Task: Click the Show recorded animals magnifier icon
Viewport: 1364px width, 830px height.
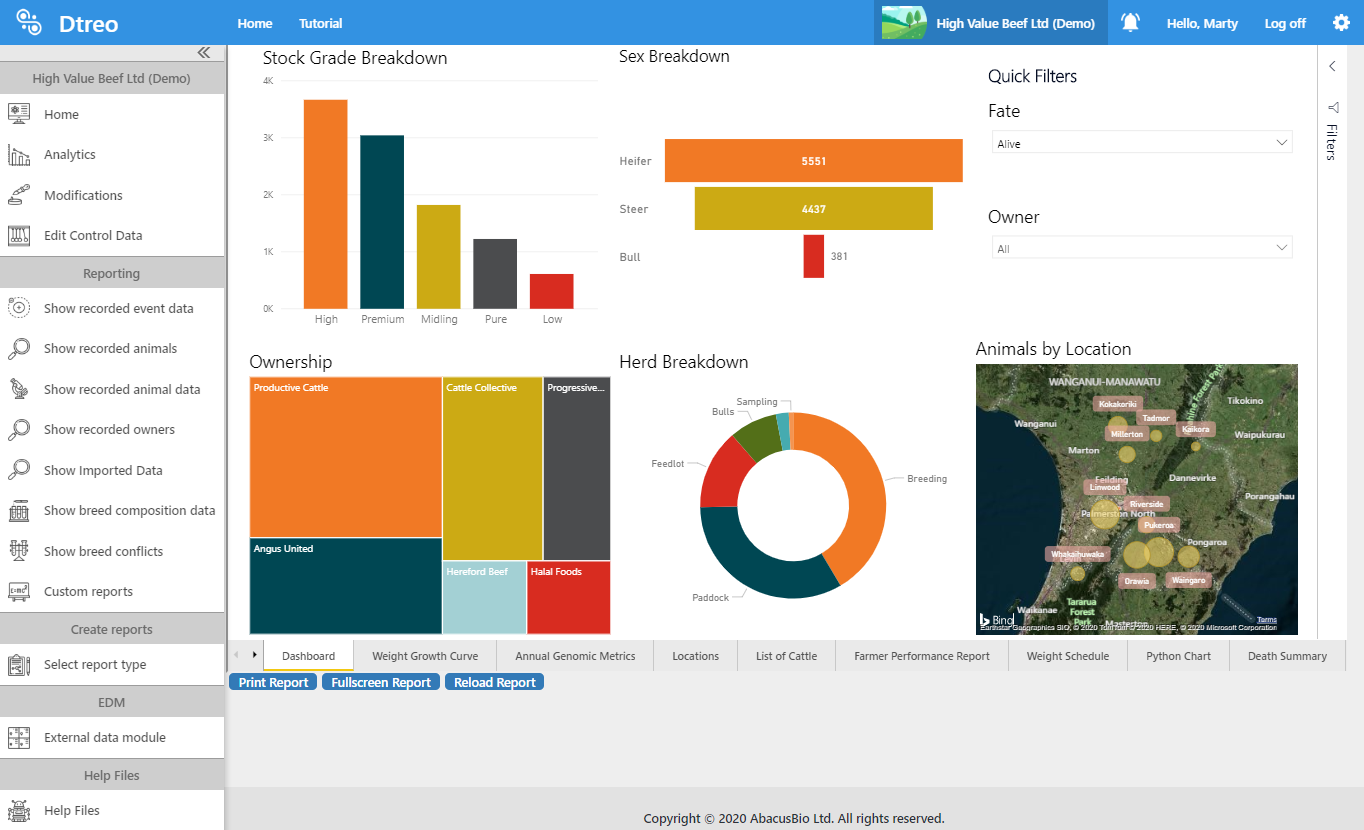Action: pos(19,349)
